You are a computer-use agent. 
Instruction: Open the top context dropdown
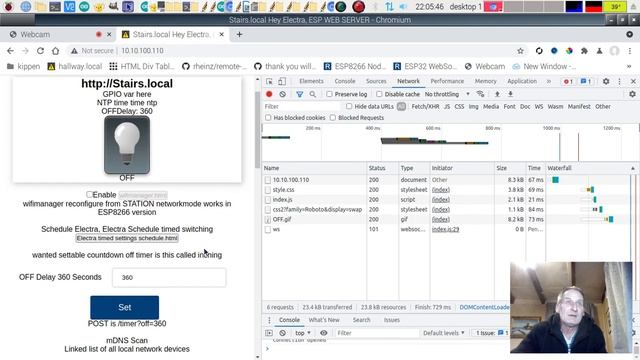click(303, 333)
